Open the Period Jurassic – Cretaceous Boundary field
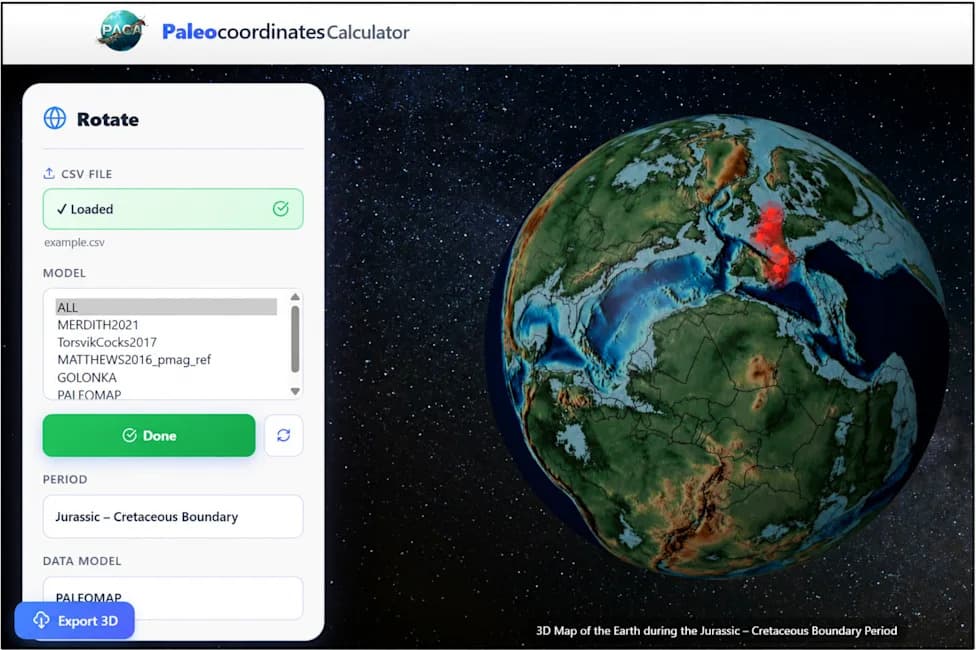Image resolution: width=976 pixels, height=650 pixels. click(x=173, y=517)
